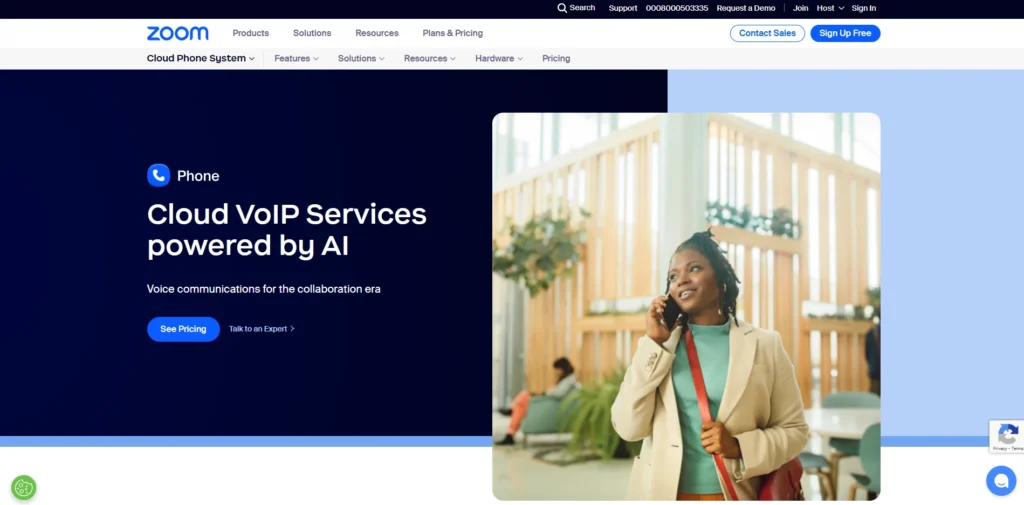This screenshot has height=505, width=1024.
Task: Expand the Hardware submenu
Action: pyautogui.click(x=499, y=58)
